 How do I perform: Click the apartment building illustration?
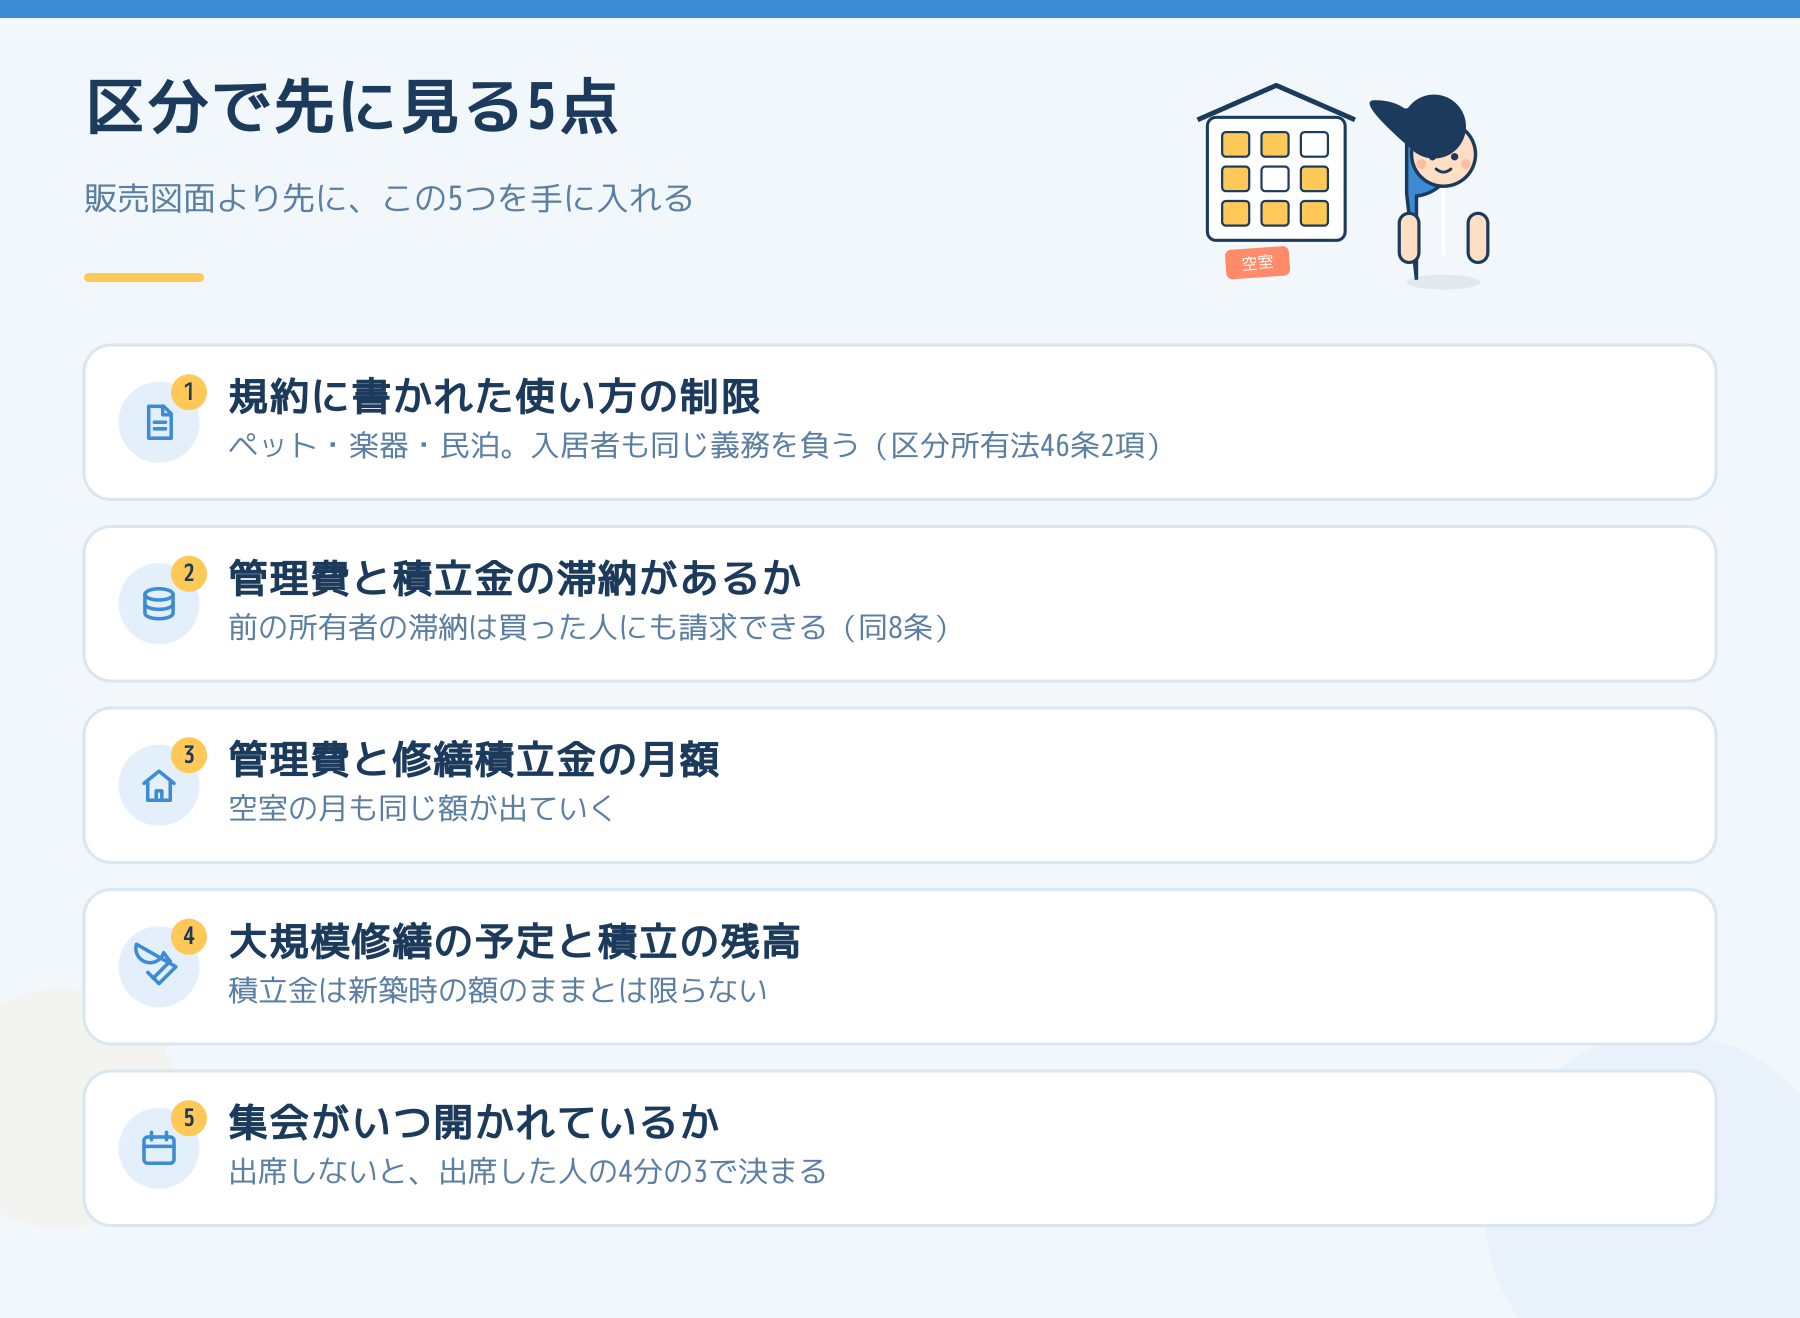pyautogui.click(x=1276, y=163)
